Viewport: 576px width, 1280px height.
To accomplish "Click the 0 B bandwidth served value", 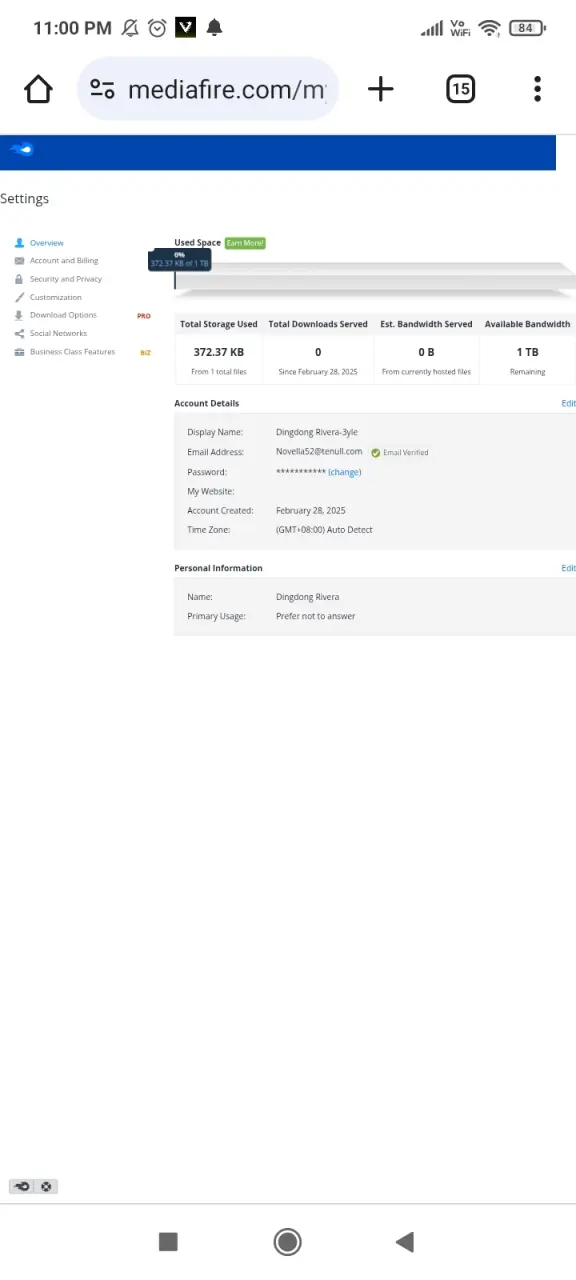I will 426,352.
